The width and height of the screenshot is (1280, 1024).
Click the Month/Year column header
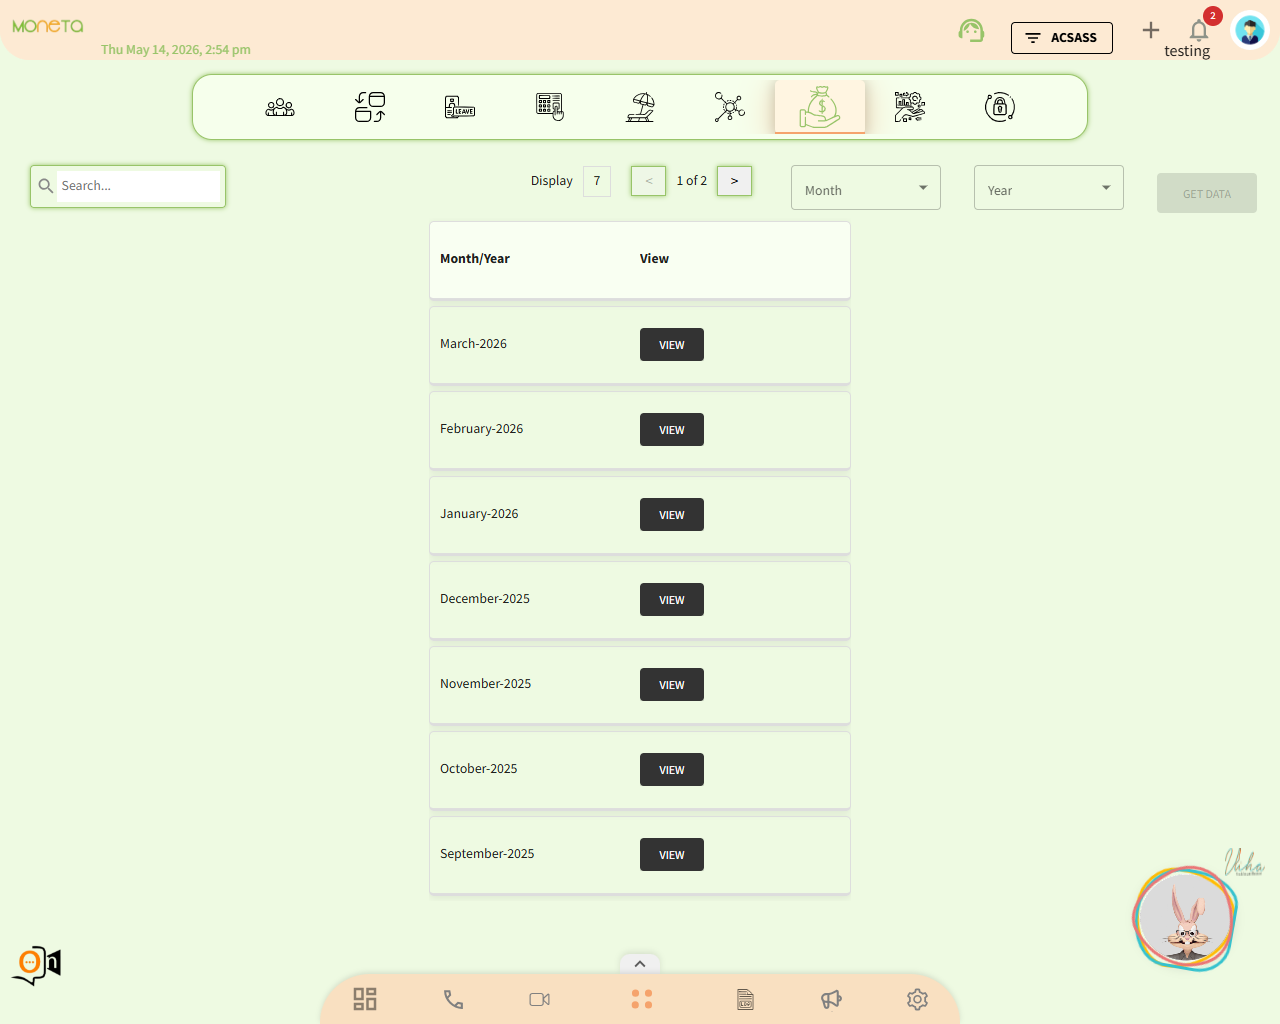(x=475, y=259)
